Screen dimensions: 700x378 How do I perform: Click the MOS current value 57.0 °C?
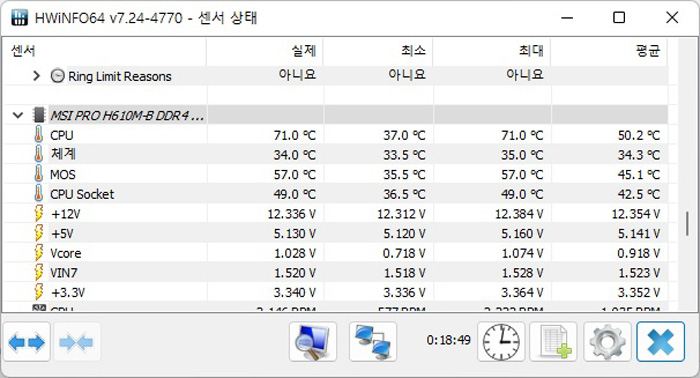tap(295, 174)
